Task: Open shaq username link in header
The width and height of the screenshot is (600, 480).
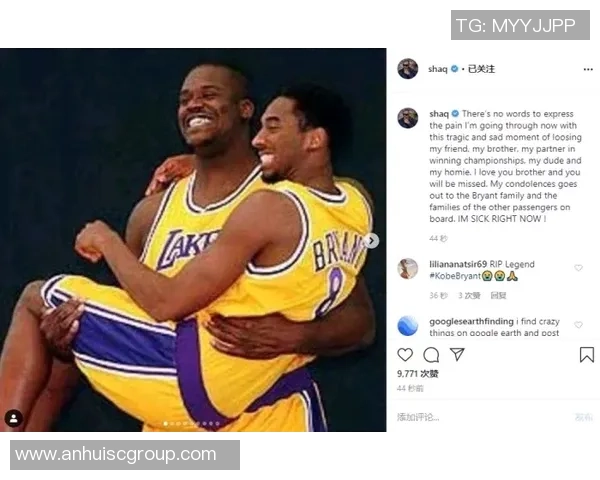Action: pos(437,69)
